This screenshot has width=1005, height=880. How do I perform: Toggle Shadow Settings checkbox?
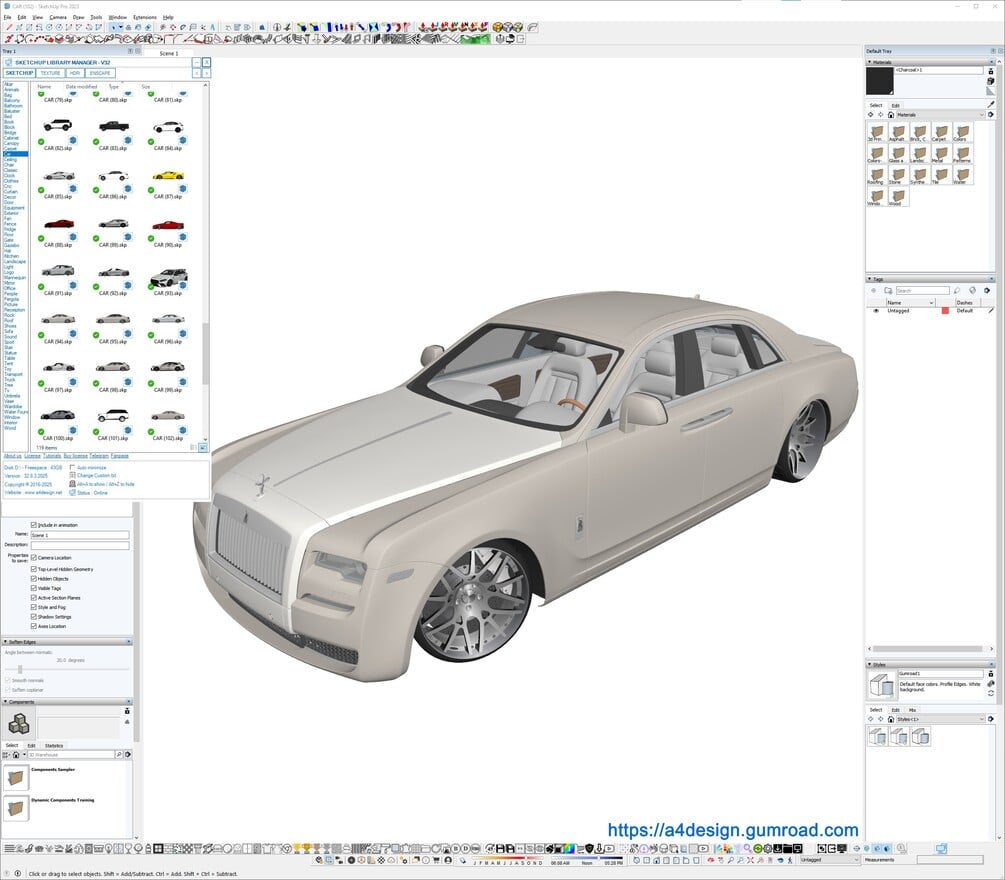(x=34, y=617)
